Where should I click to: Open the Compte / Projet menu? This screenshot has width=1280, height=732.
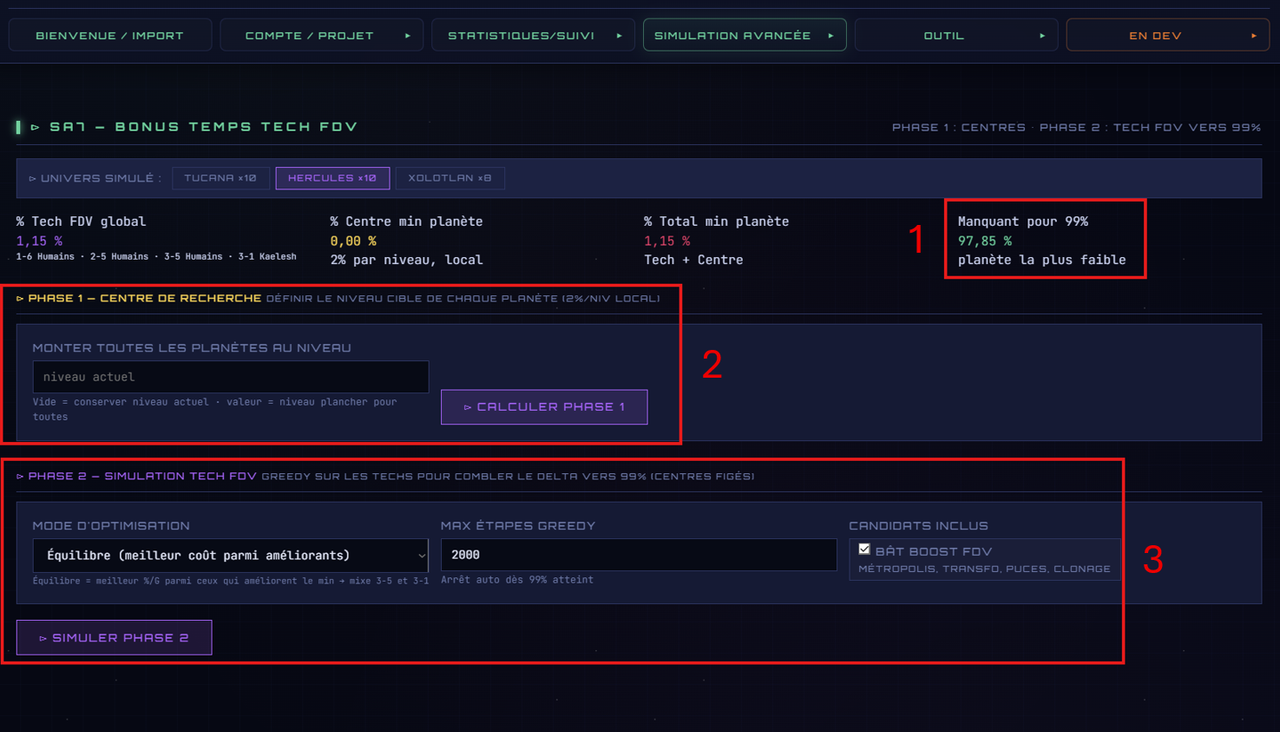coord(321,35)
